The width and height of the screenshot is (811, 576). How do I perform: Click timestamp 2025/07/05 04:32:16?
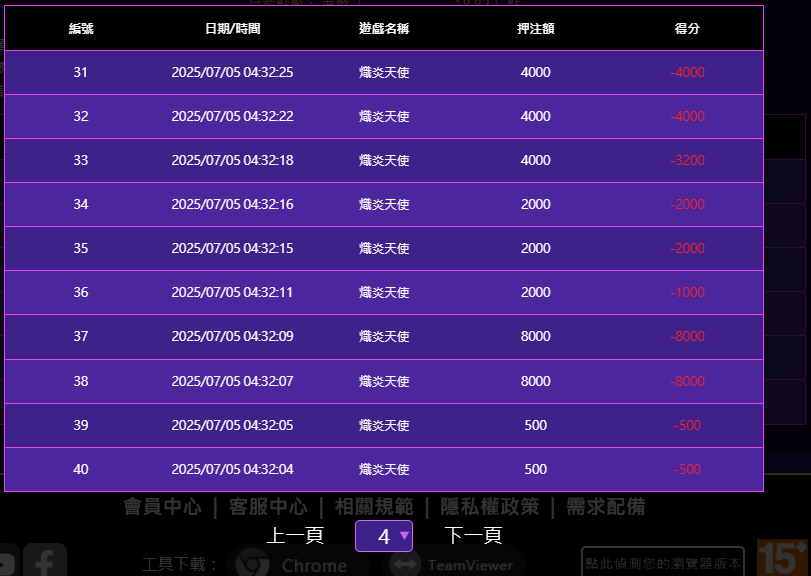pyautogui.click(x=232, y=204)
